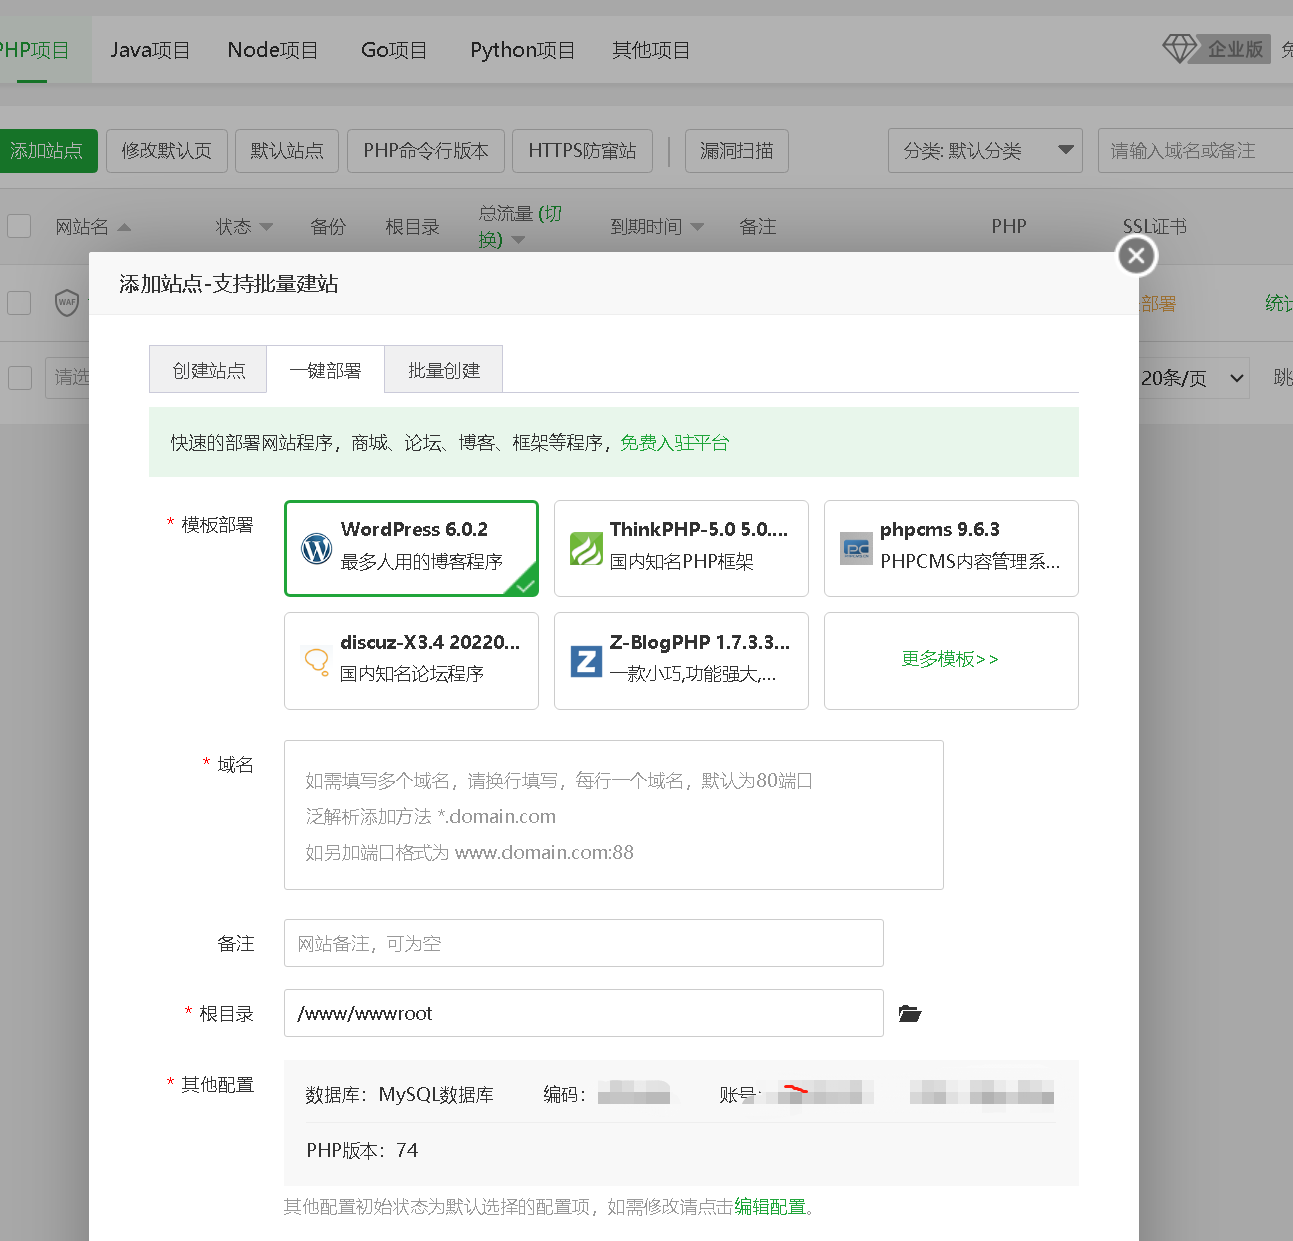
Task: Click the 默认站点 button
Action: (x=287, y=151)
